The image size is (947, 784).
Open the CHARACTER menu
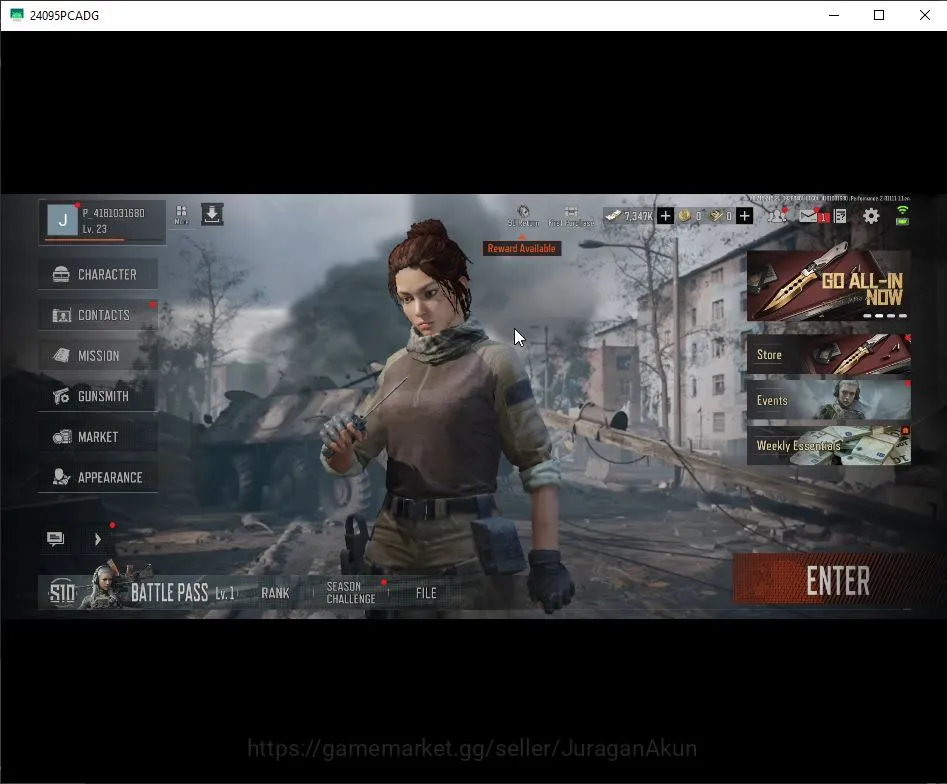[x=98, y=274]
